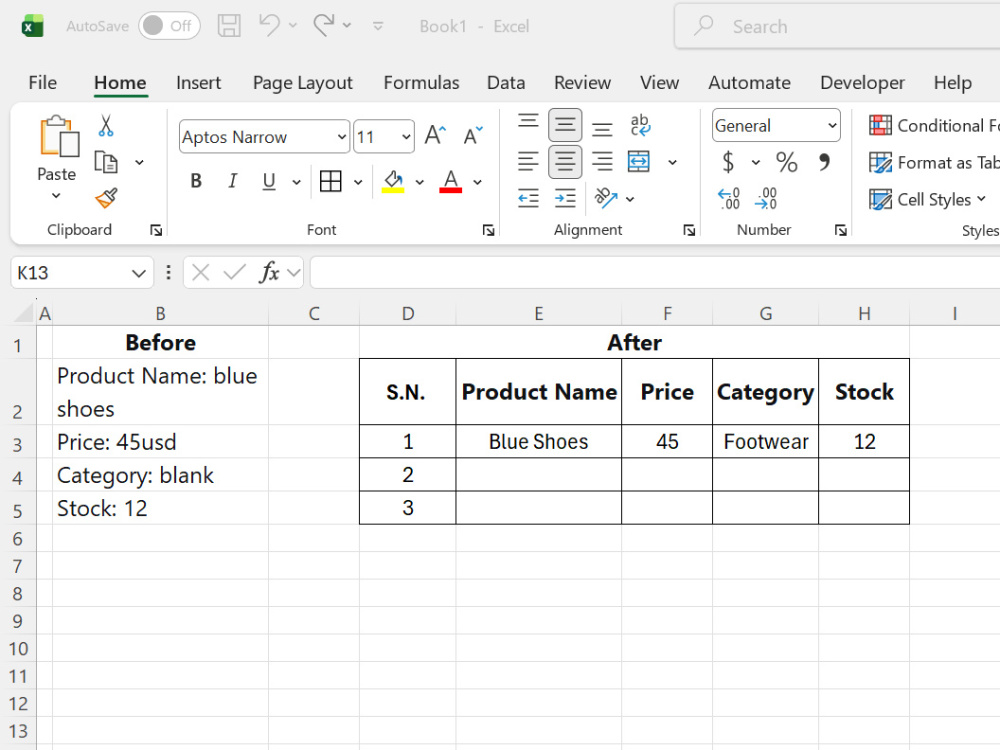Switch to the Developer tab
Viewport: 1000px width, 750px height.
click(862, 83)
